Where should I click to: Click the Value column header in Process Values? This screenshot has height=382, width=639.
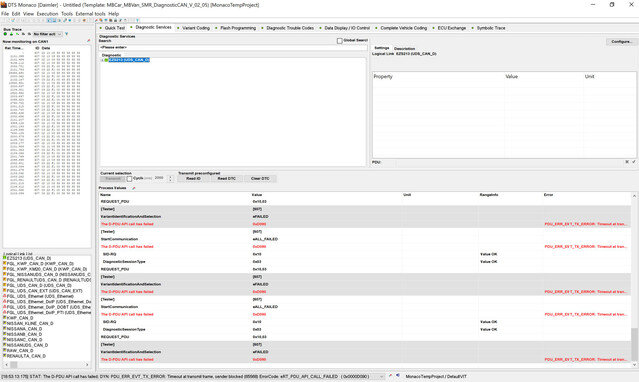pos(257,195)
